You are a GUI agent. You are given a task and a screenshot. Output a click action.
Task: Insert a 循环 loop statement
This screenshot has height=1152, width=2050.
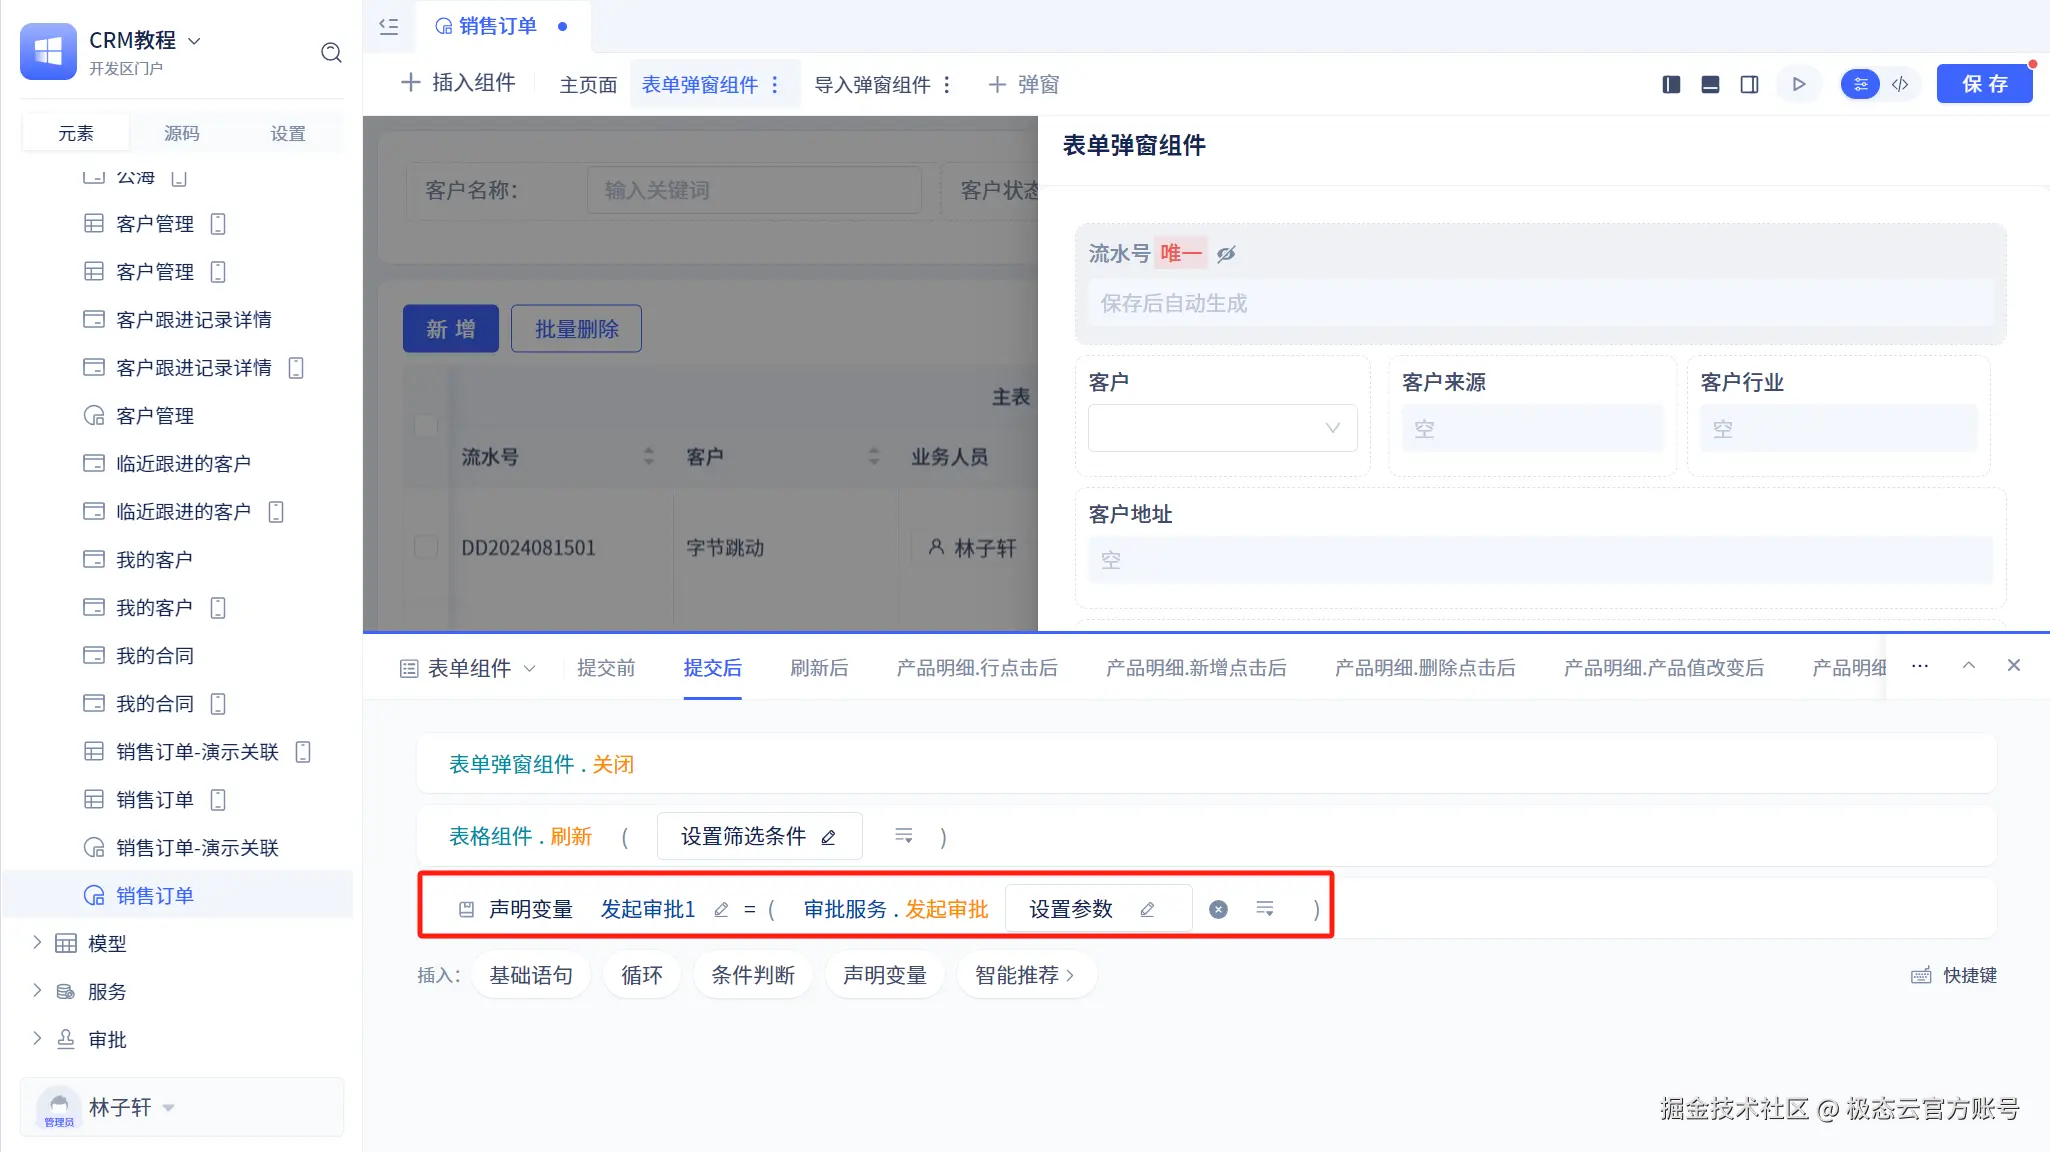tap(642, 975)
